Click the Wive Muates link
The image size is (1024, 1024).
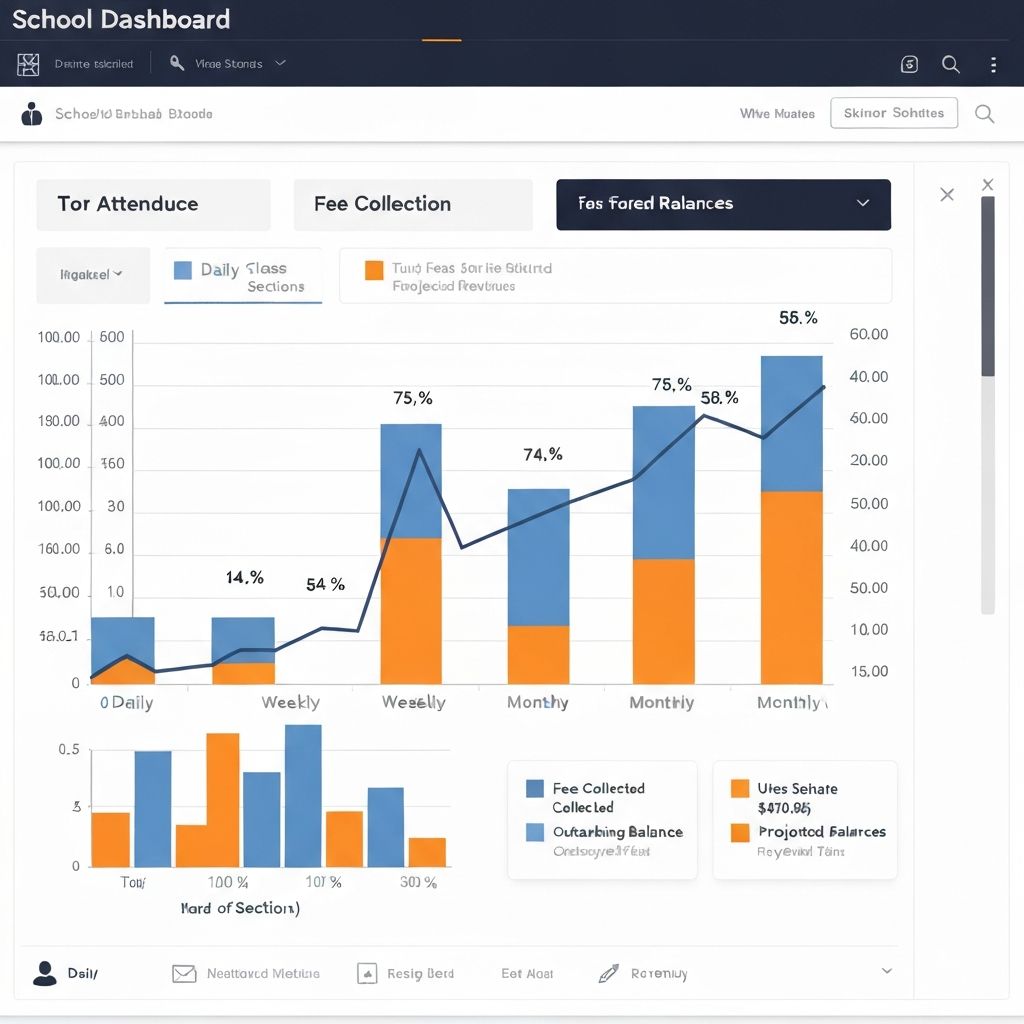click(x=777, y=113)
